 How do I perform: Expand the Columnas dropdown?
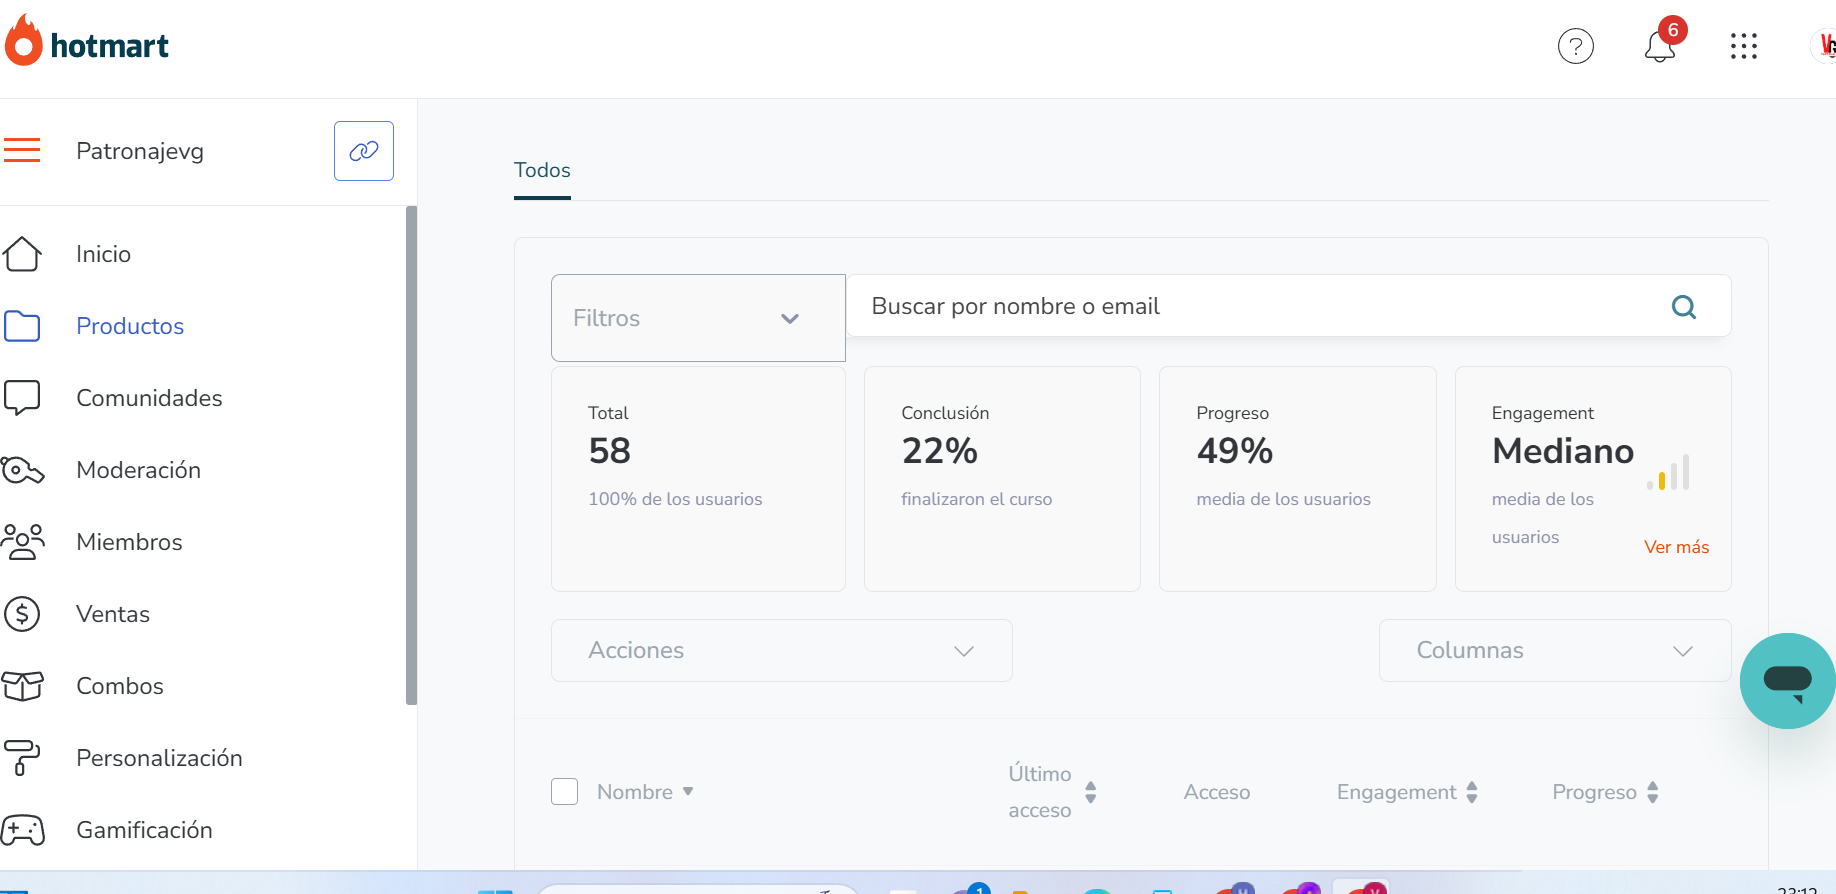click(1554, 651)
